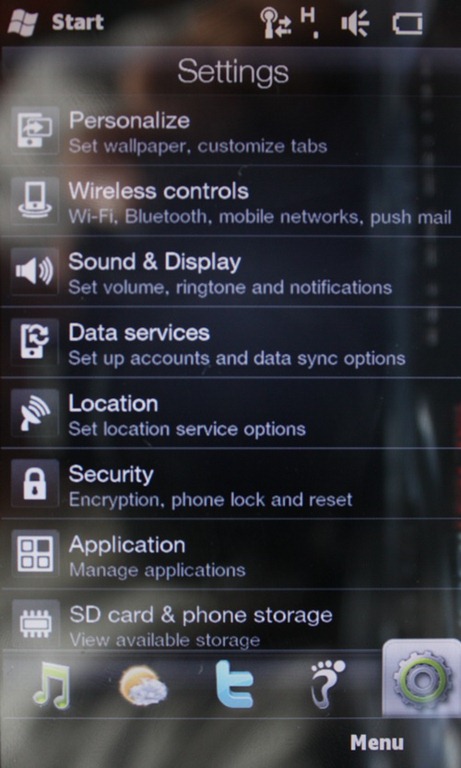
Task: Select the Settings gear tab
Action: click(x=421, y=679)
